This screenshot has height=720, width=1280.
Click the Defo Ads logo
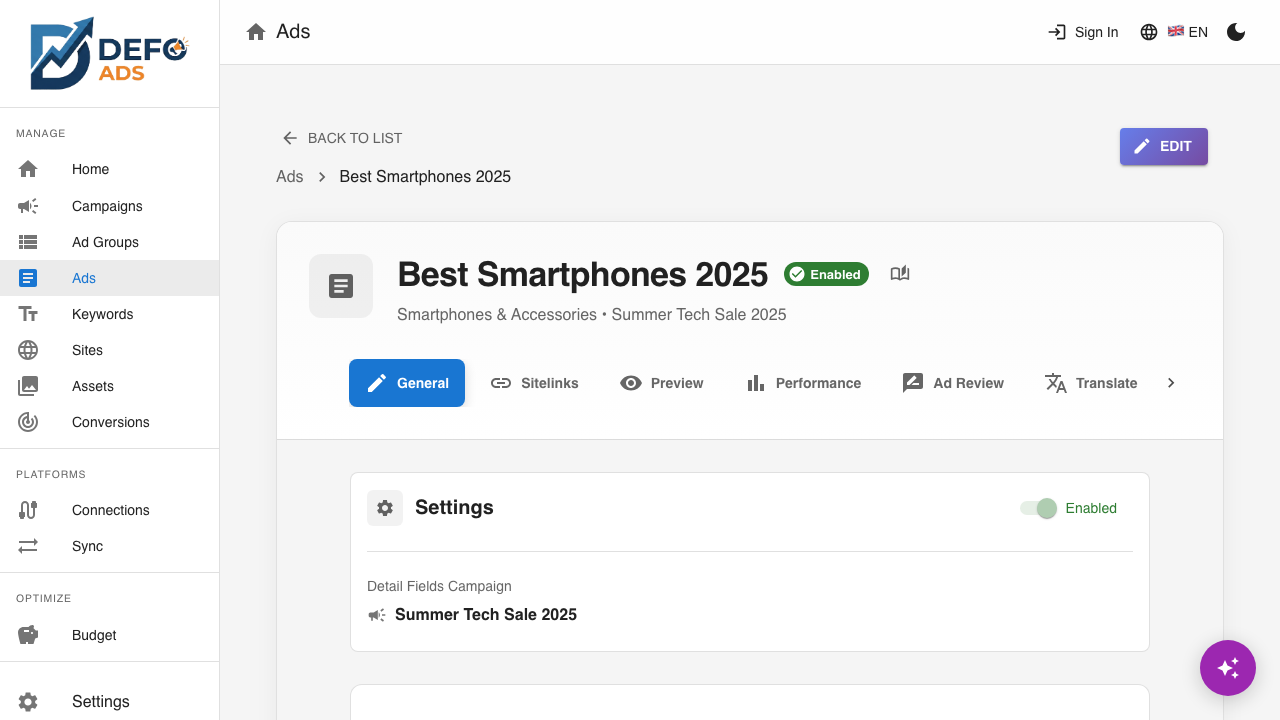(x=109, y=53)
